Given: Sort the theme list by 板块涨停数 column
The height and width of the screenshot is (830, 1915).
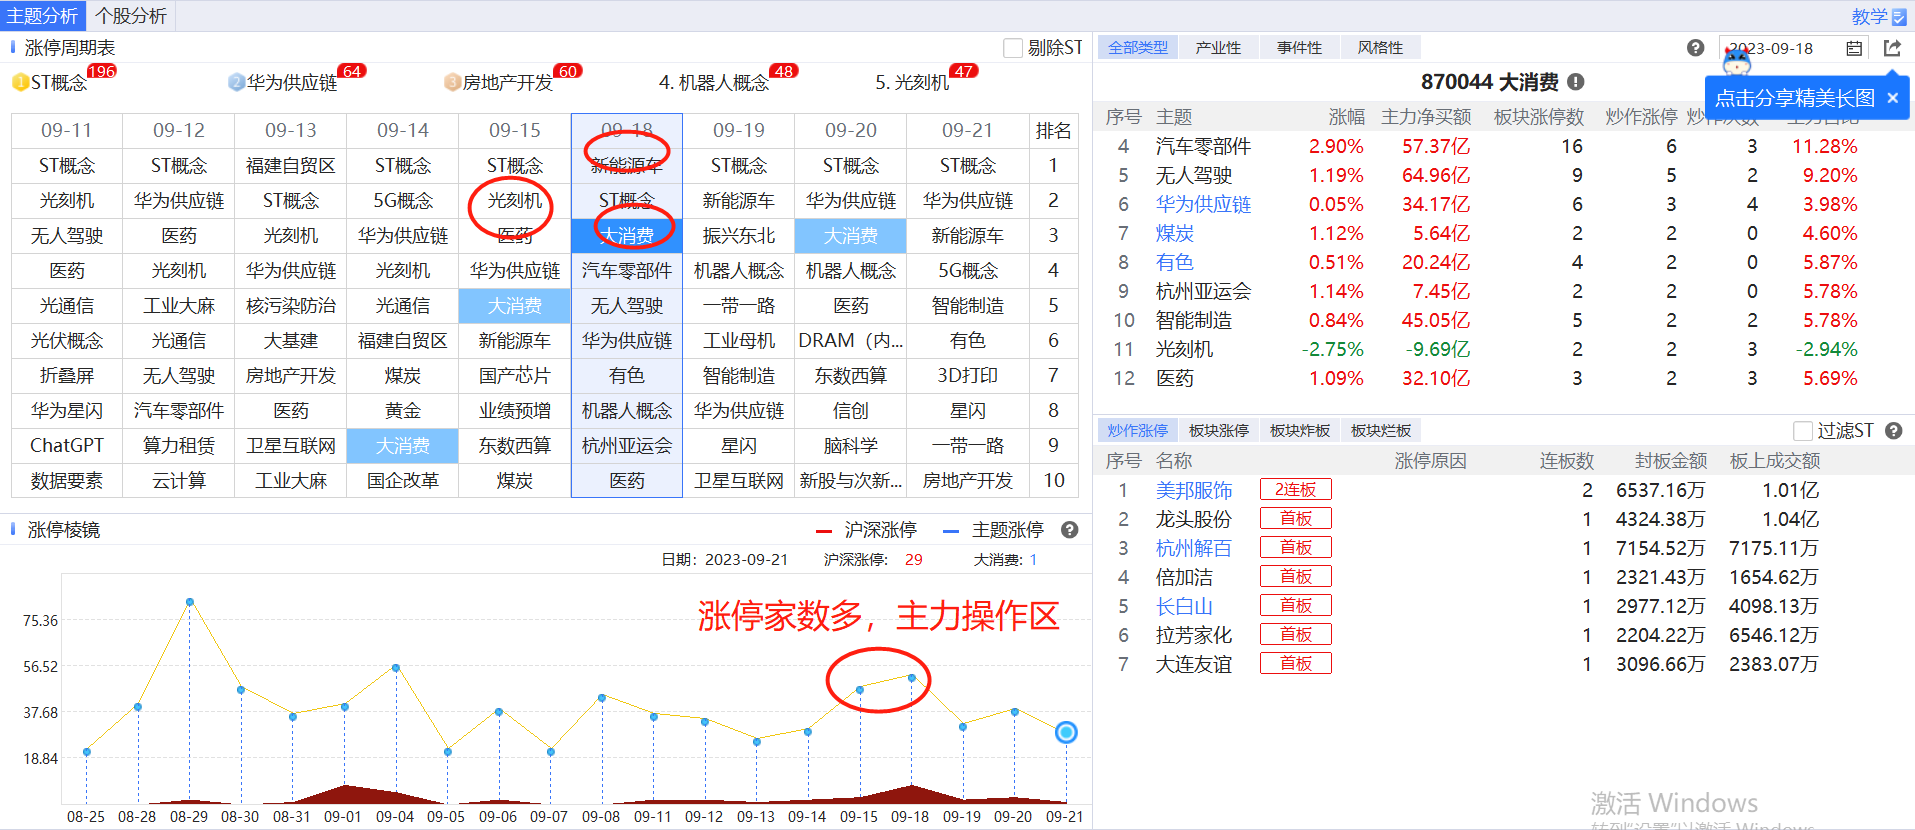Looking at the screenshot, I should [1539, 117].
